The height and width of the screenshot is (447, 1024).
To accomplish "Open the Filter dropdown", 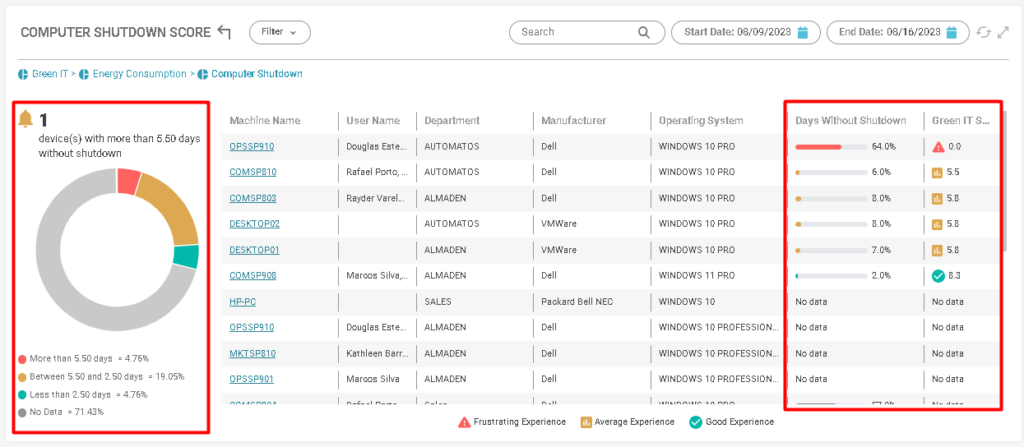I will click(279, 32).
